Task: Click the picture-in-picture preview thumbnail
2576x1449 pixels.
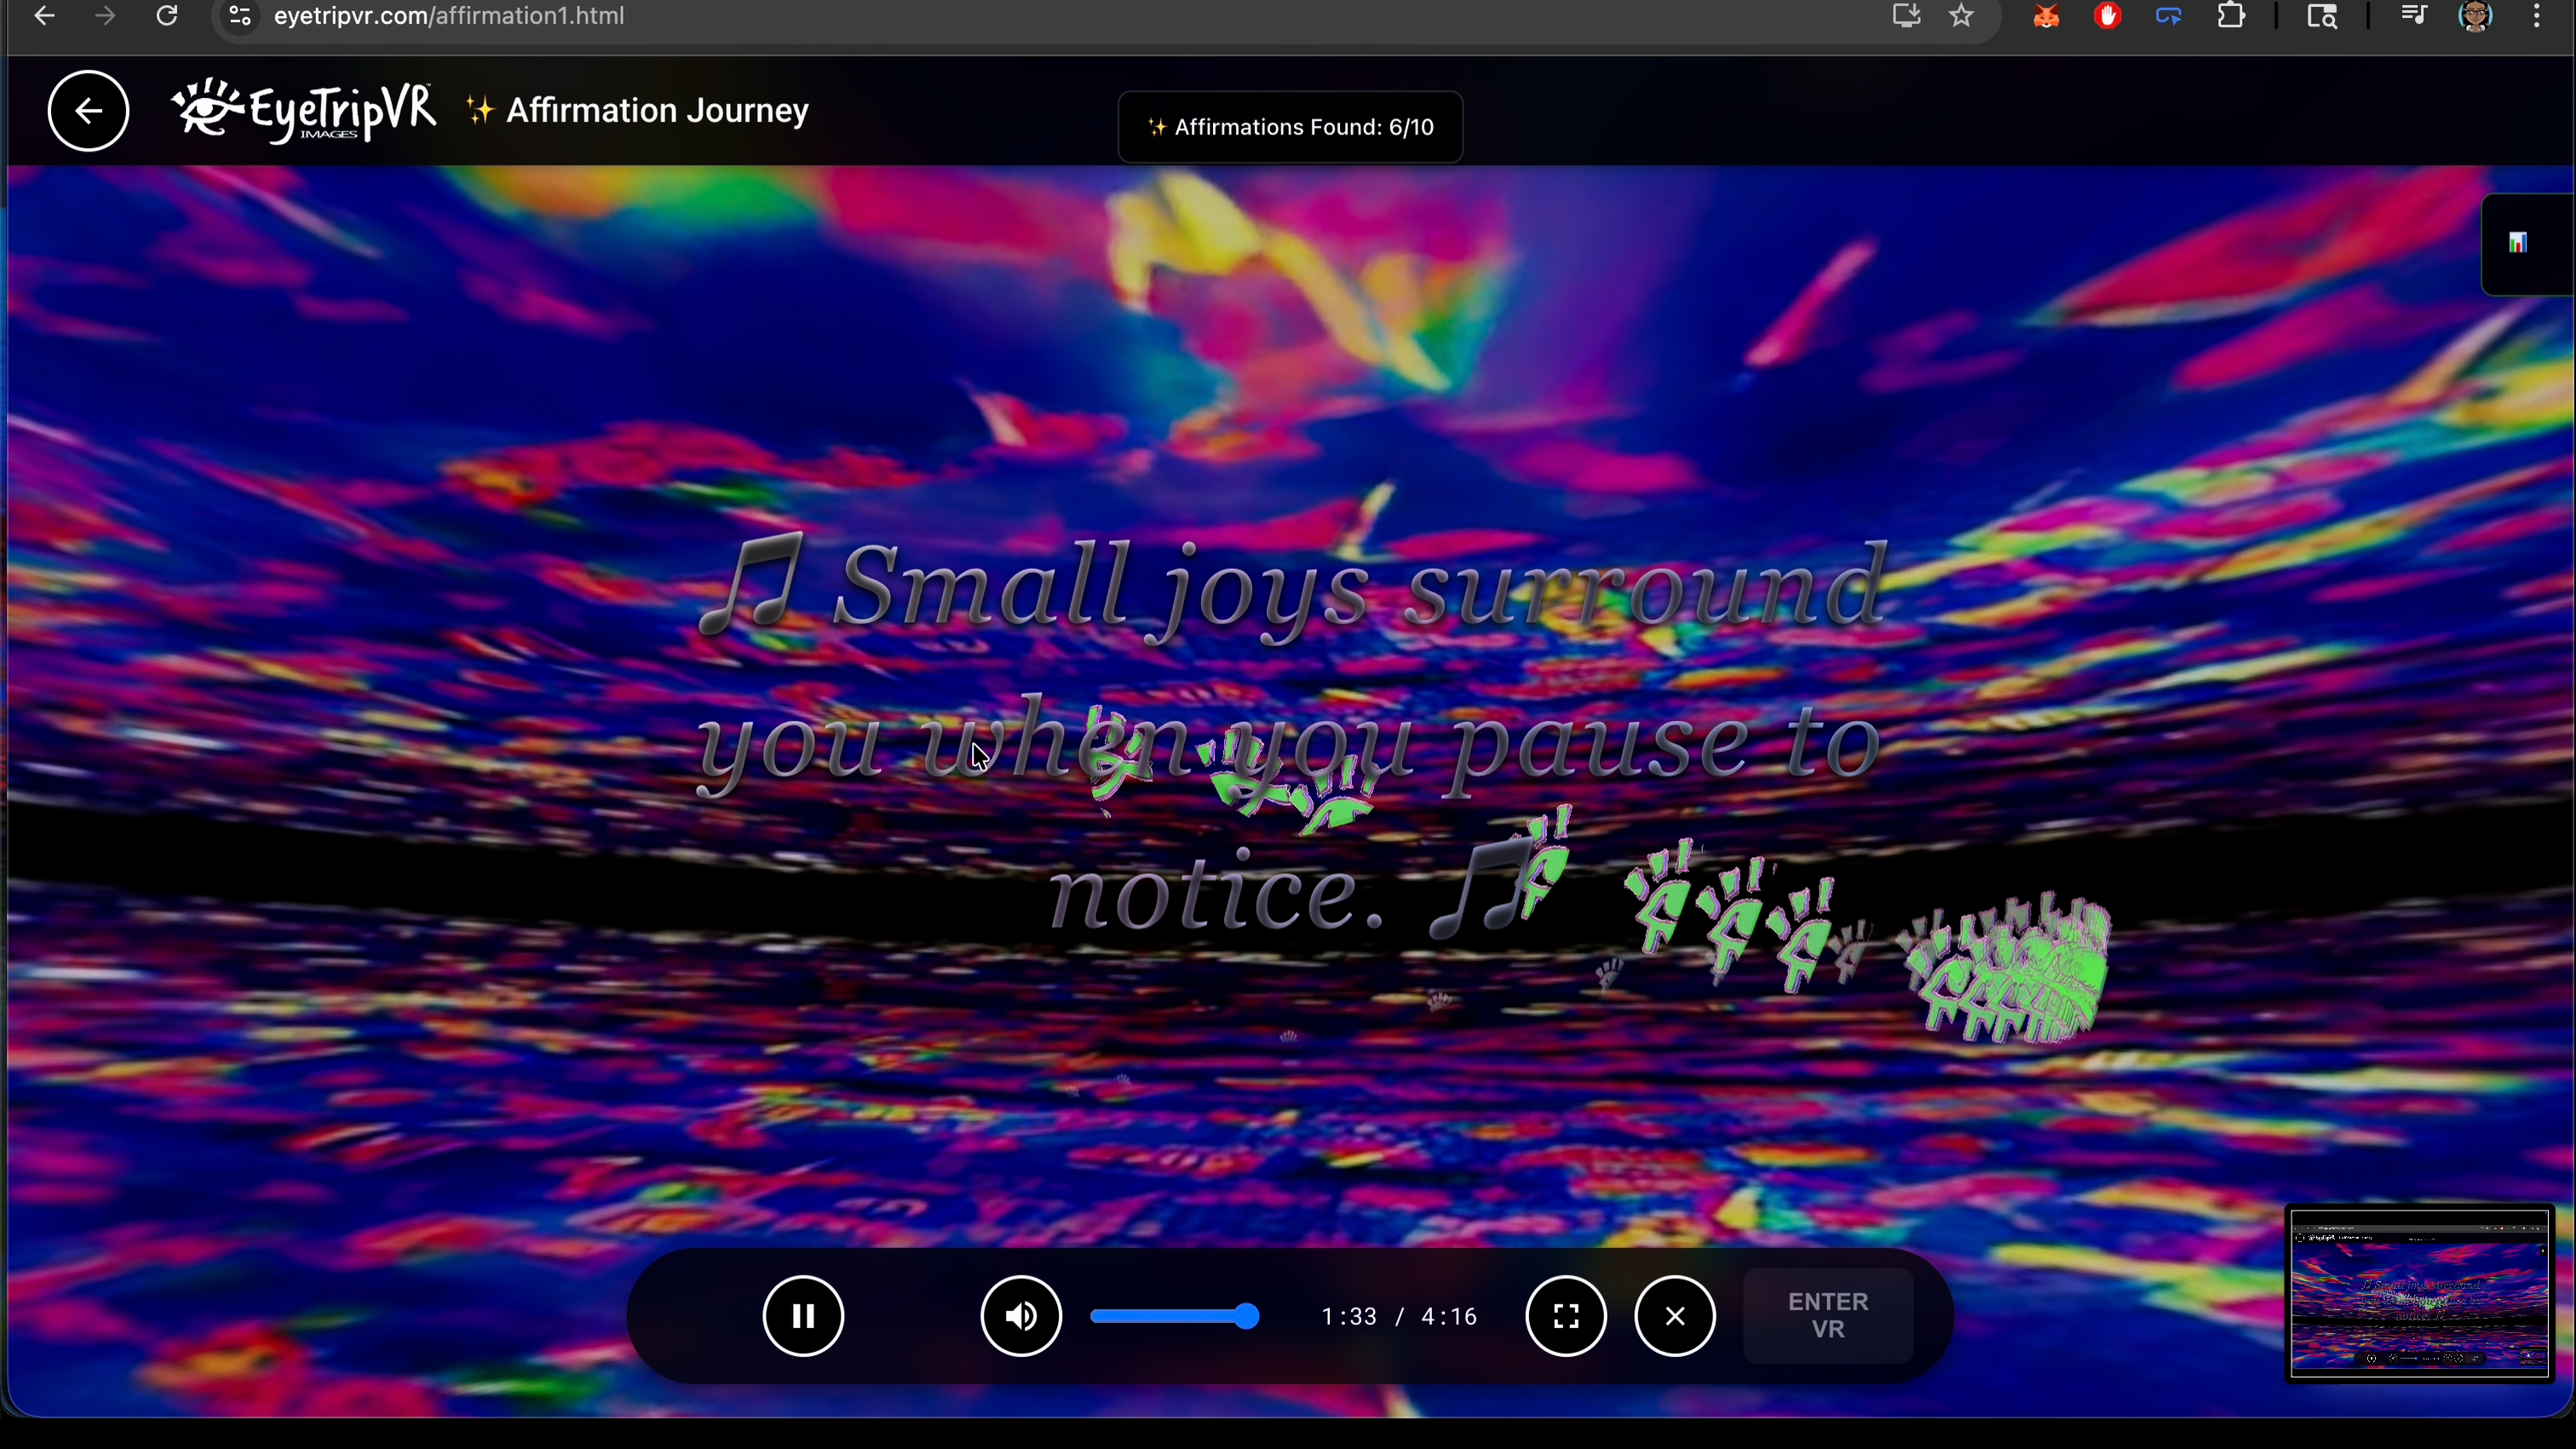Action: tap(2419, 1293)
